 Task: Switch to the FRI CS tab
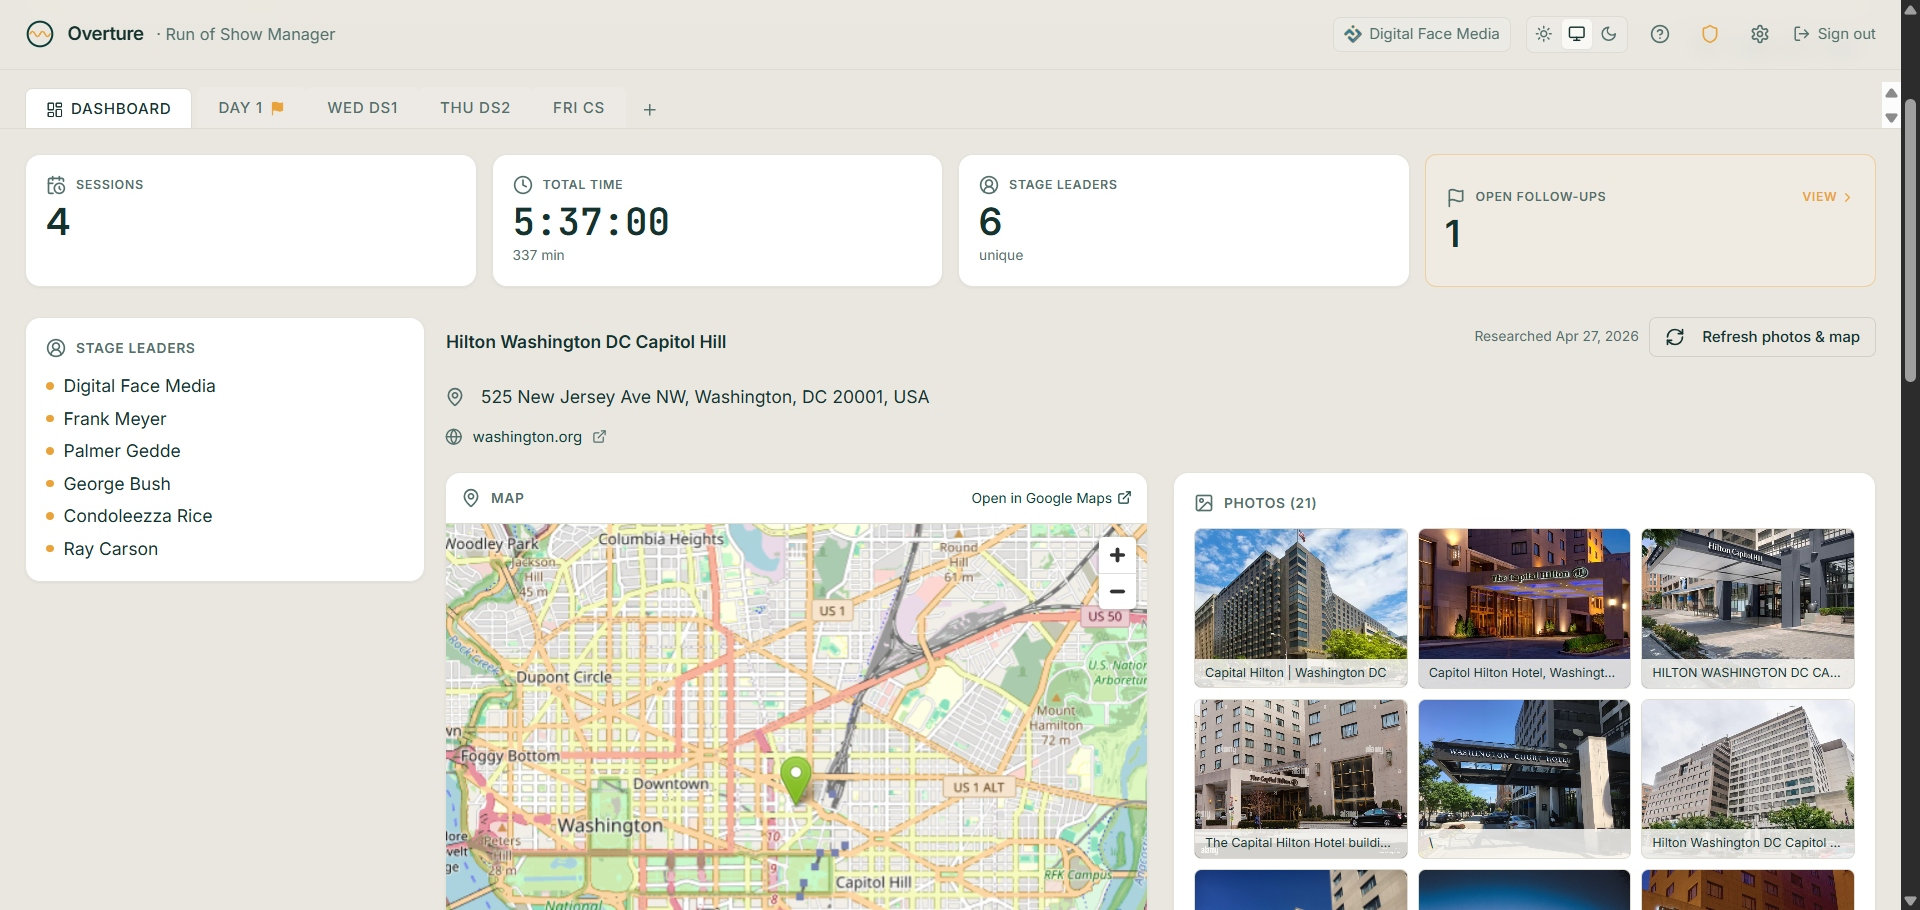point(578,108)
